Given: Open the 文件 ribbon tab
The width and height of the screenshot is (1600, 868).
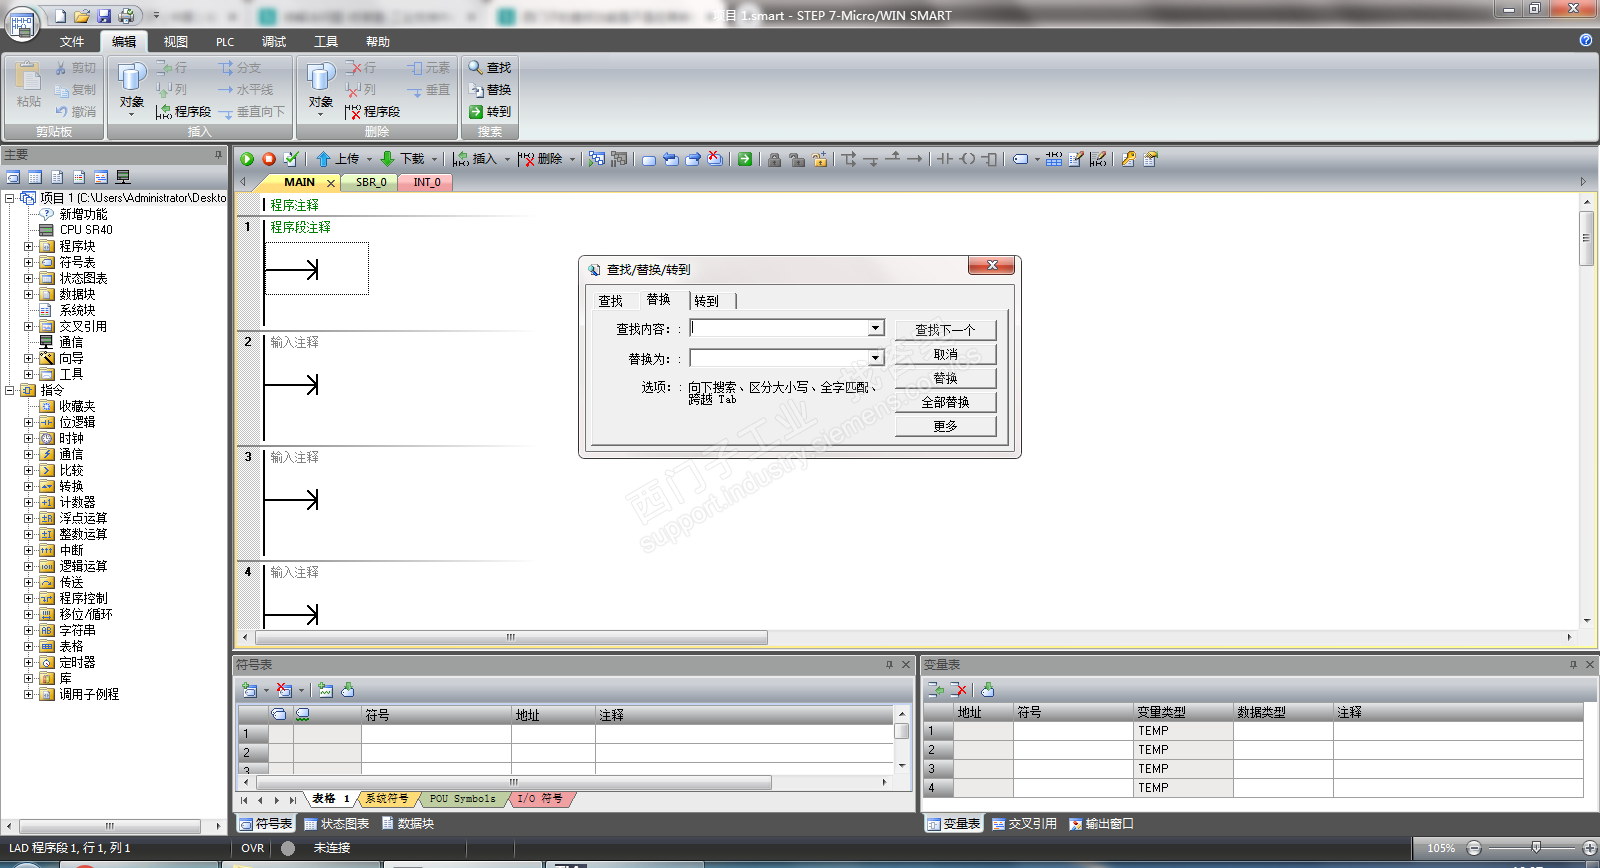Looking at the screenshot, I should click(x=72, y=41).
